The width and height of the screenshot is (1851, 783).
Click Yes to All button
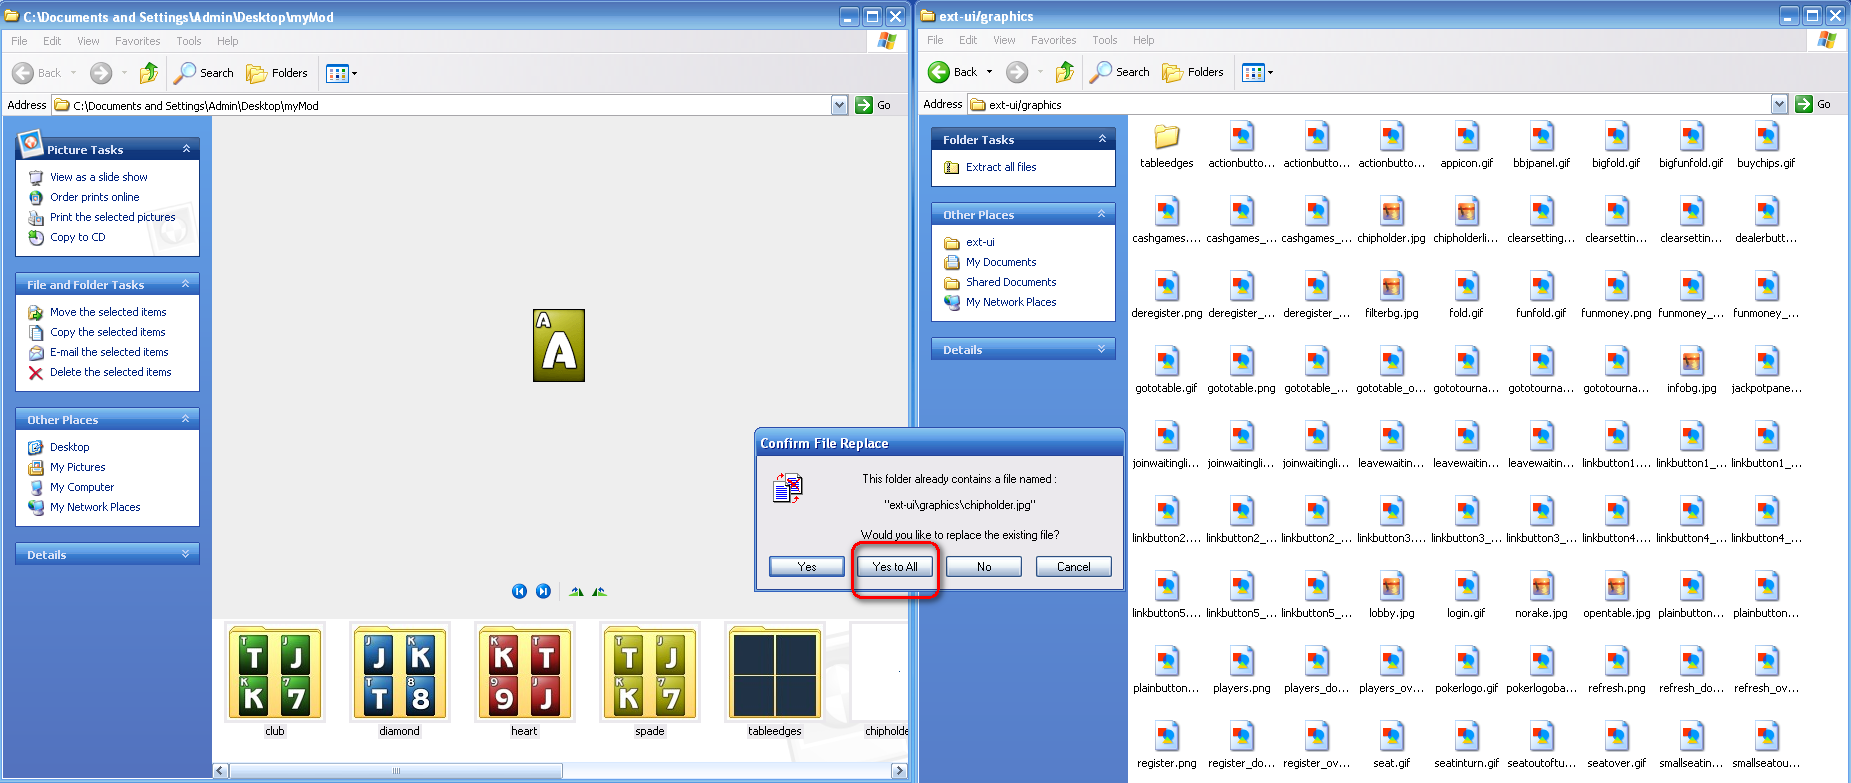(894, 567)
